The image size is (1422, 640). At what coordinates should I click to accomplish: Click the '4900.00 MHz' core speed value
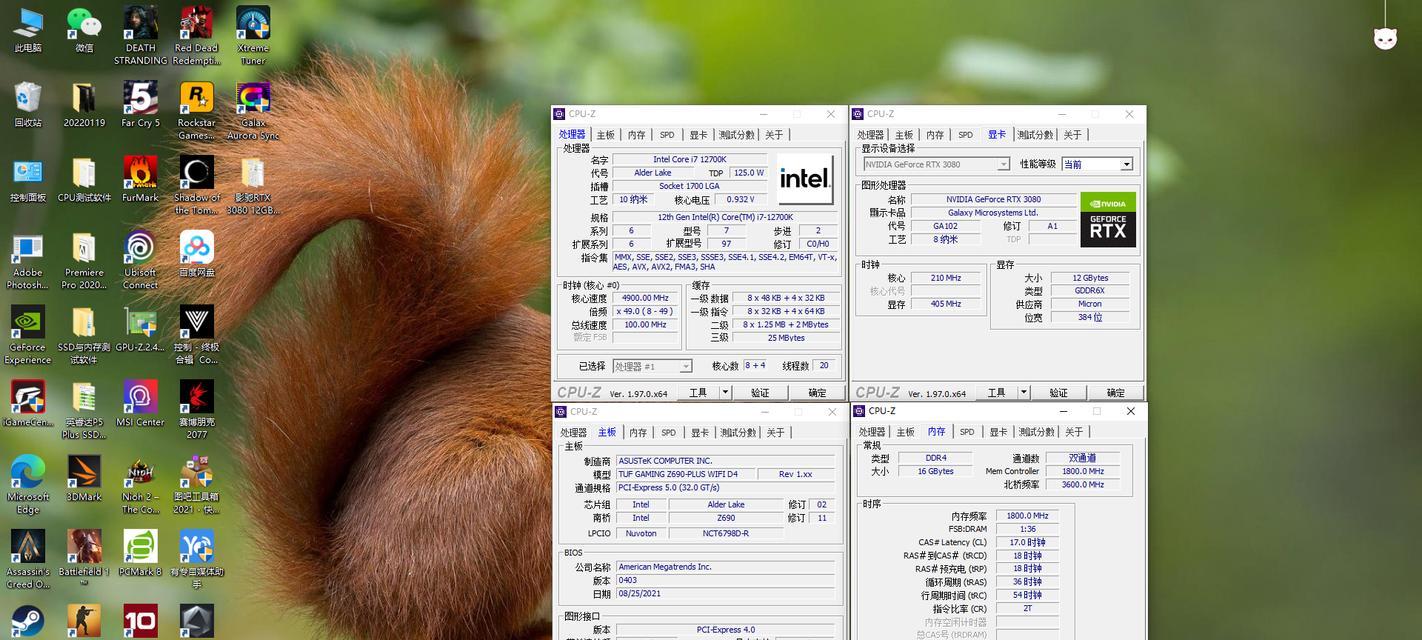click(645, 298)
